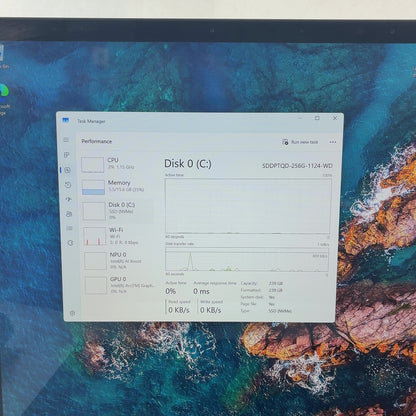This screenshot has height=416, width=416.
Task: Click the Run new task button
Action: (300, 142)
